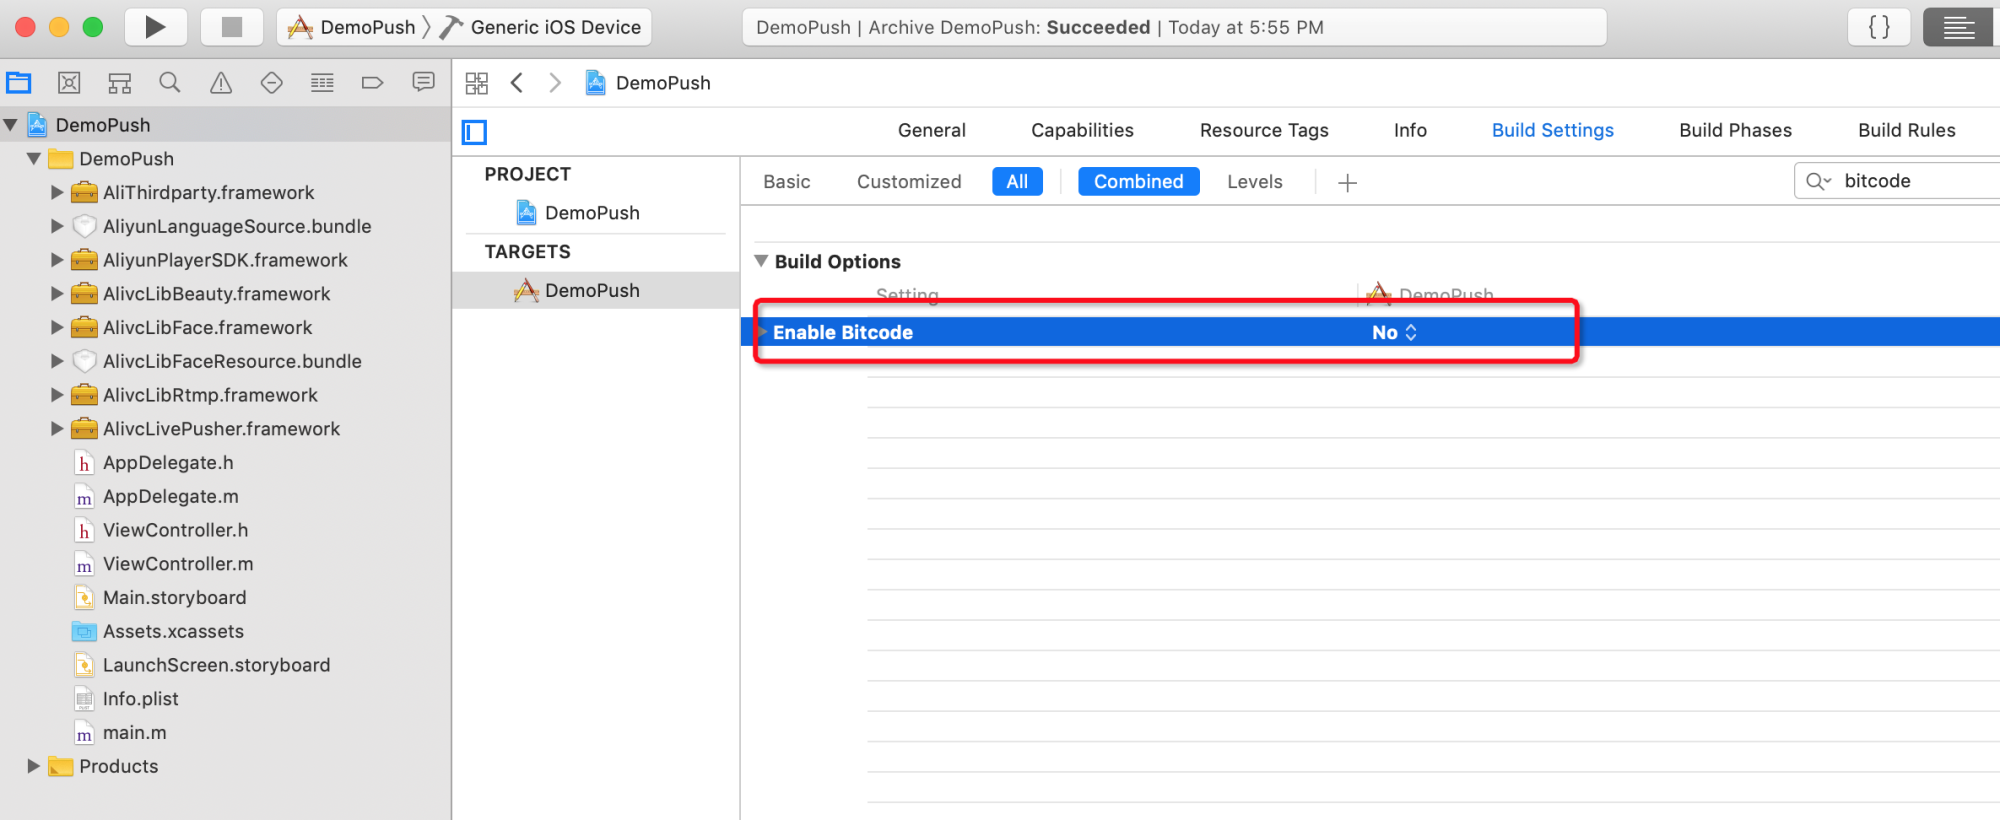
Task: Open the Report navigator speech bubble icon
Action: (x=424, y=82)
